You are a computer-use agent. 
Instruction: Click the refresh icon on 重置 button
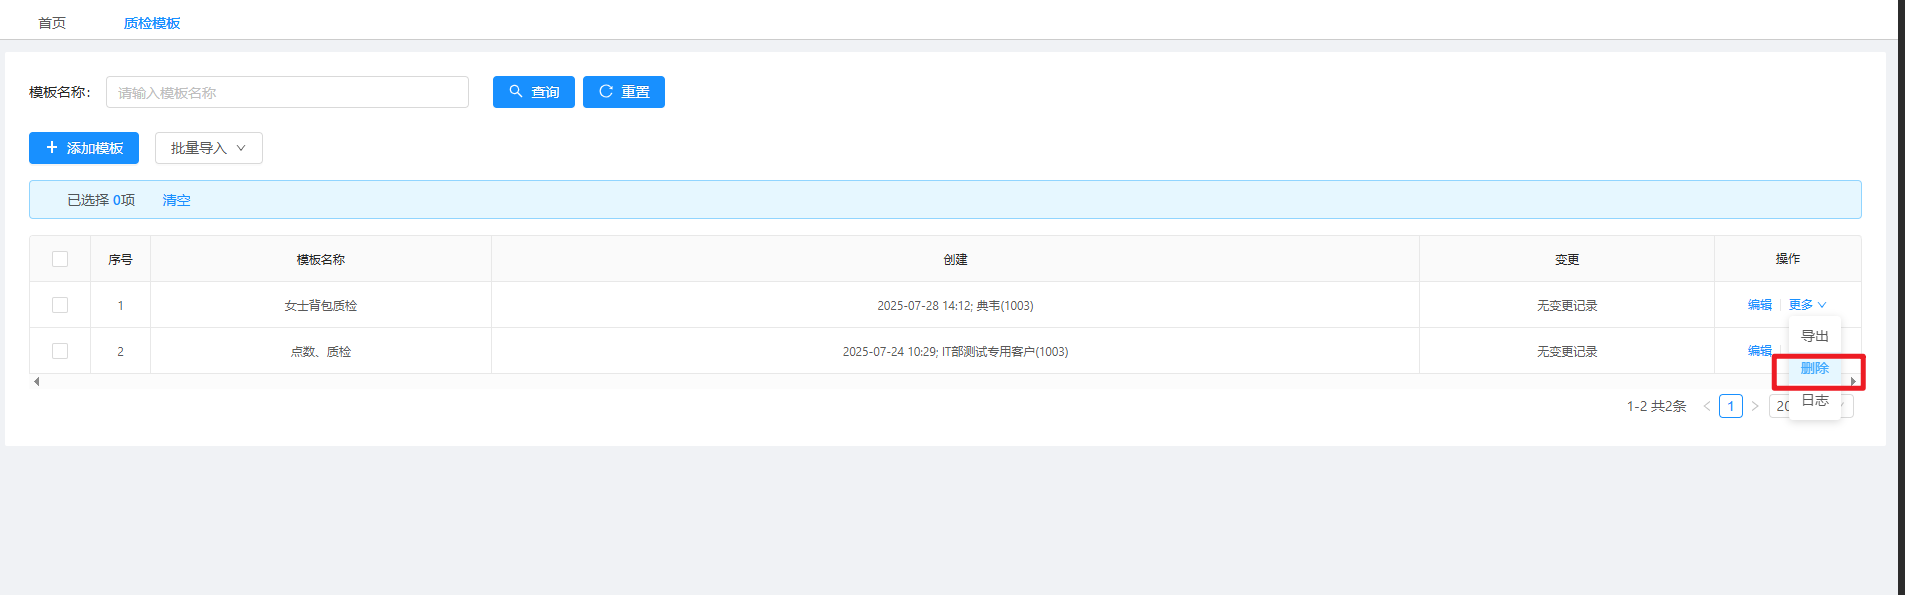(x=606, y=91)
